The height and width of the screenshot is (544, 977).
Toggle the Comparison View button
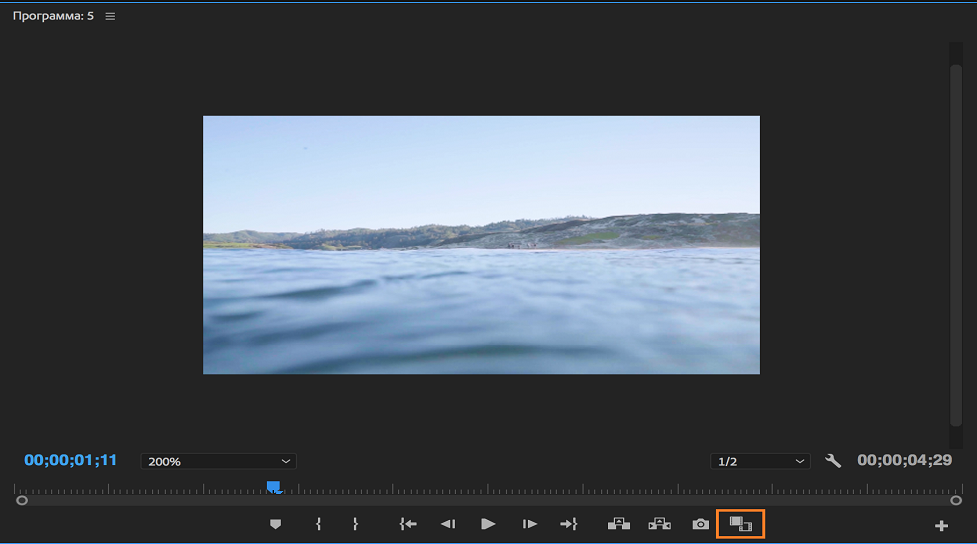click(x=741, y=524)
